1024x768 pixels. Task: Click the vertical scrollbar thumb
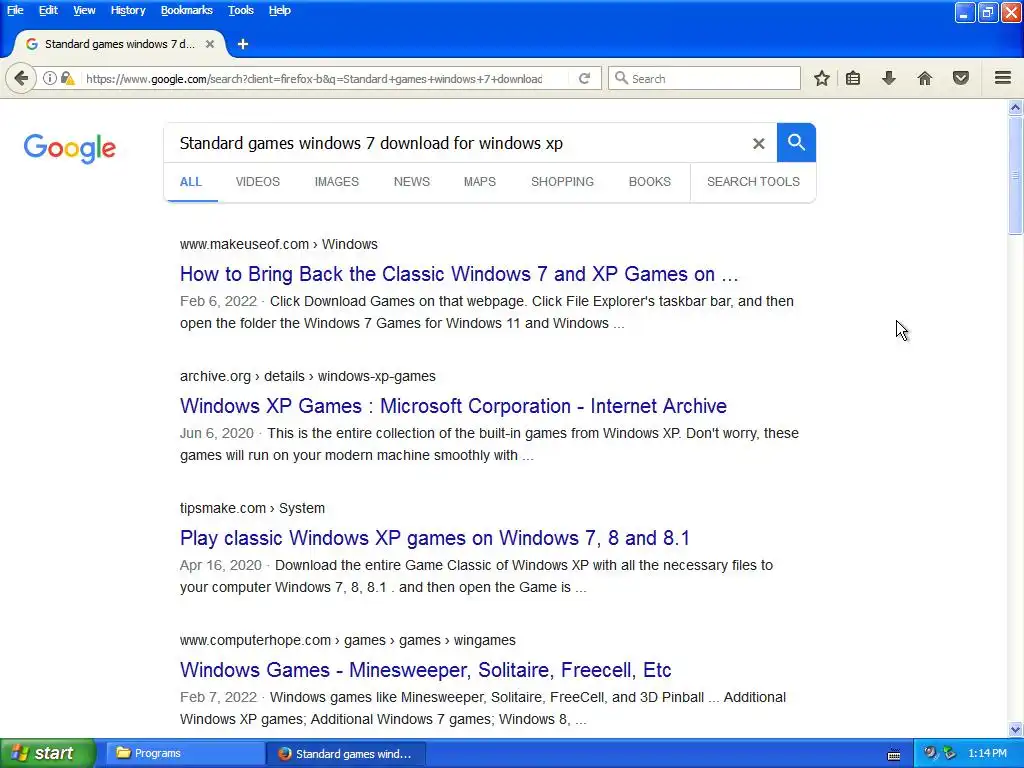pyautogui.click(x=1016, y=174)
